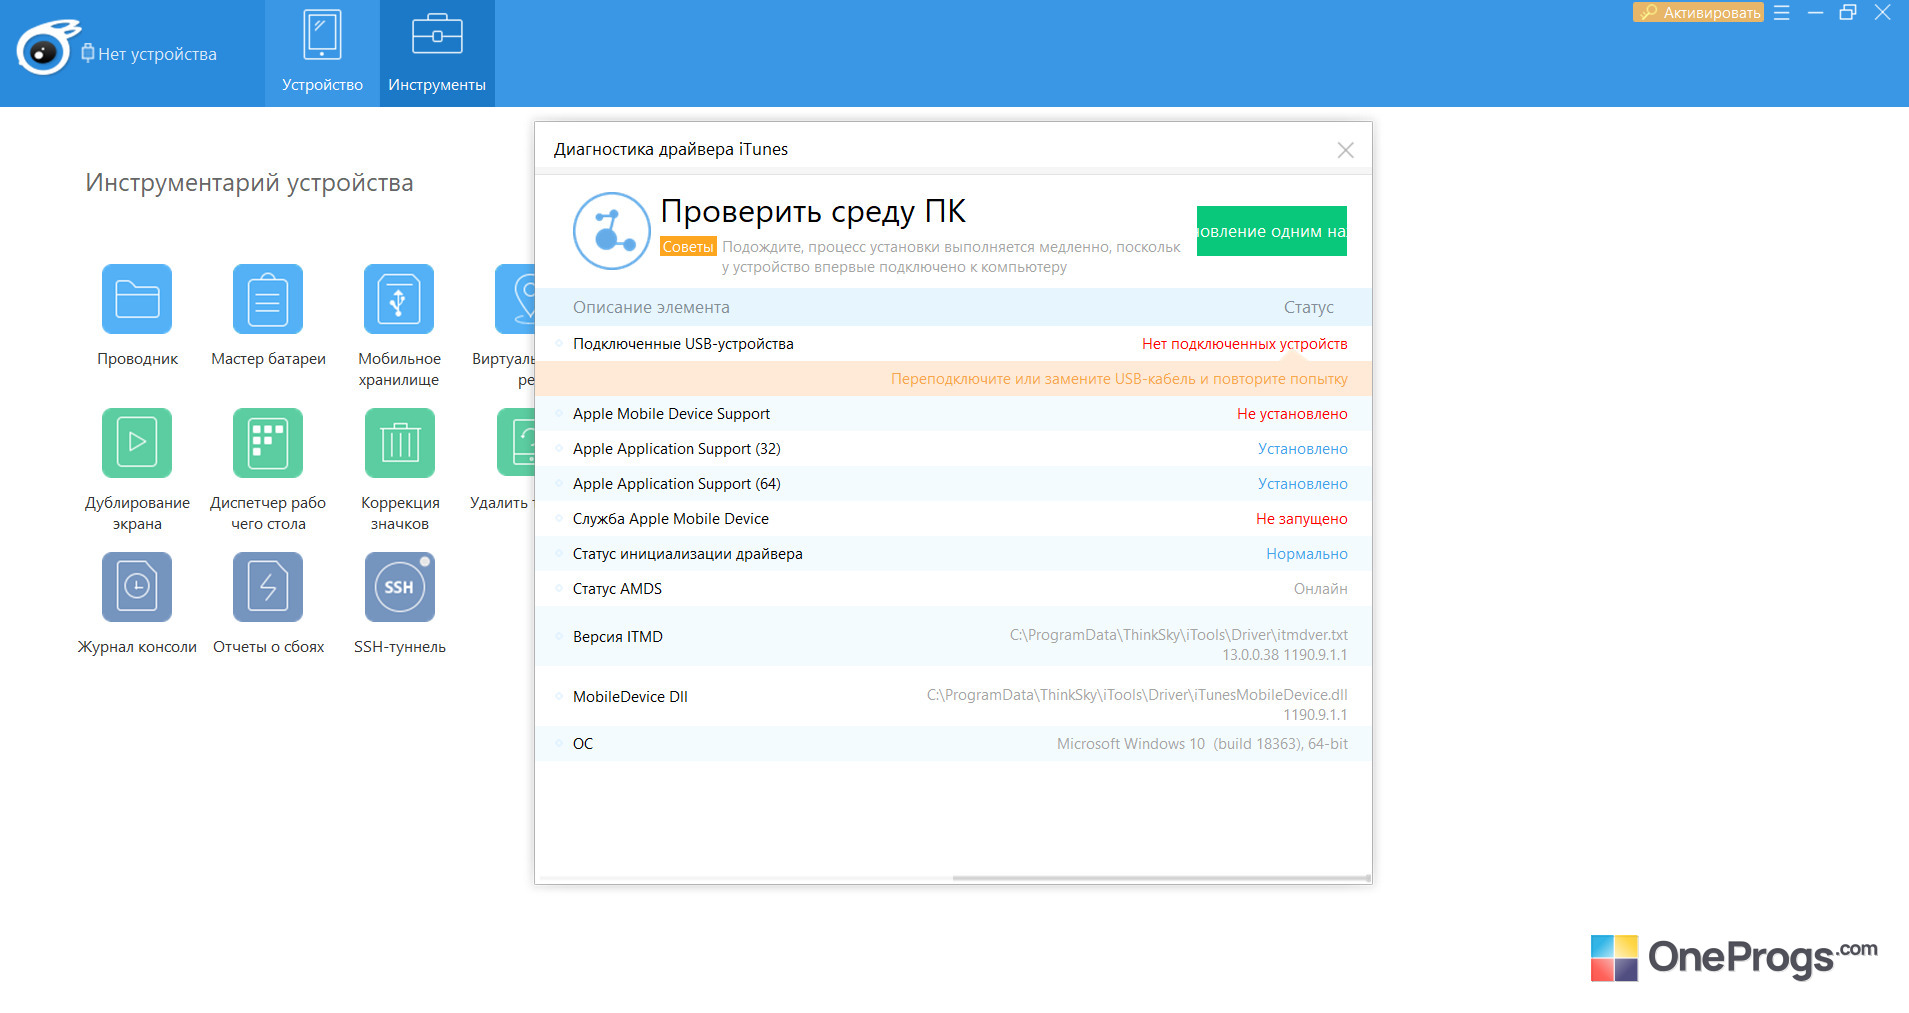Switch to the Инструменты tab
The image size is (1909, 1013).
tap(437, 53)
